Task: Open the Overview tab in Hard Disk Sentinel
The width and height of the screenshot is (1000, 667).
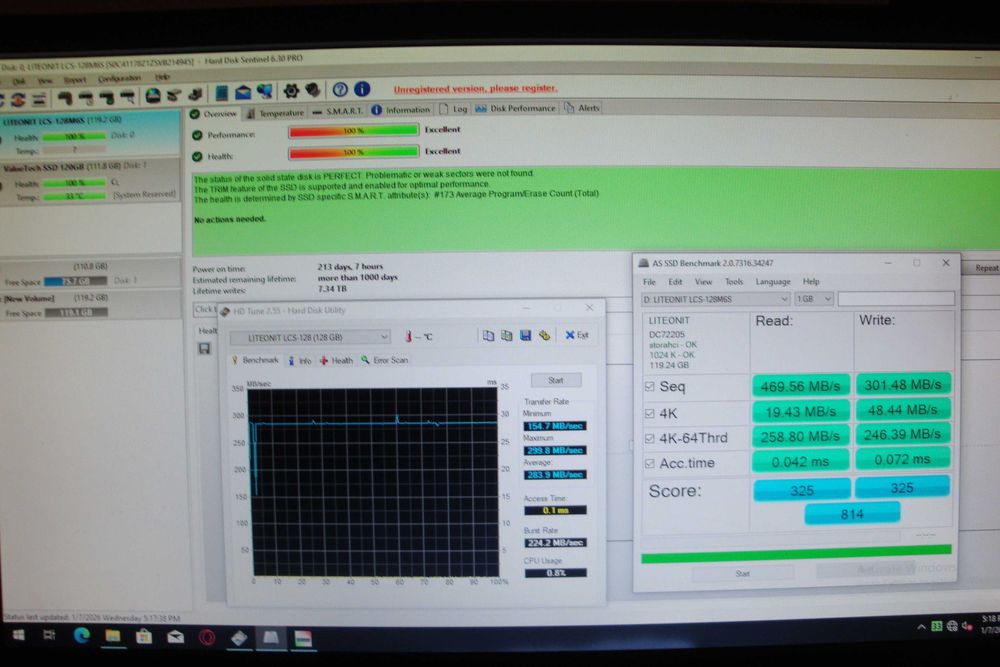Action: (x=214, y=114)
